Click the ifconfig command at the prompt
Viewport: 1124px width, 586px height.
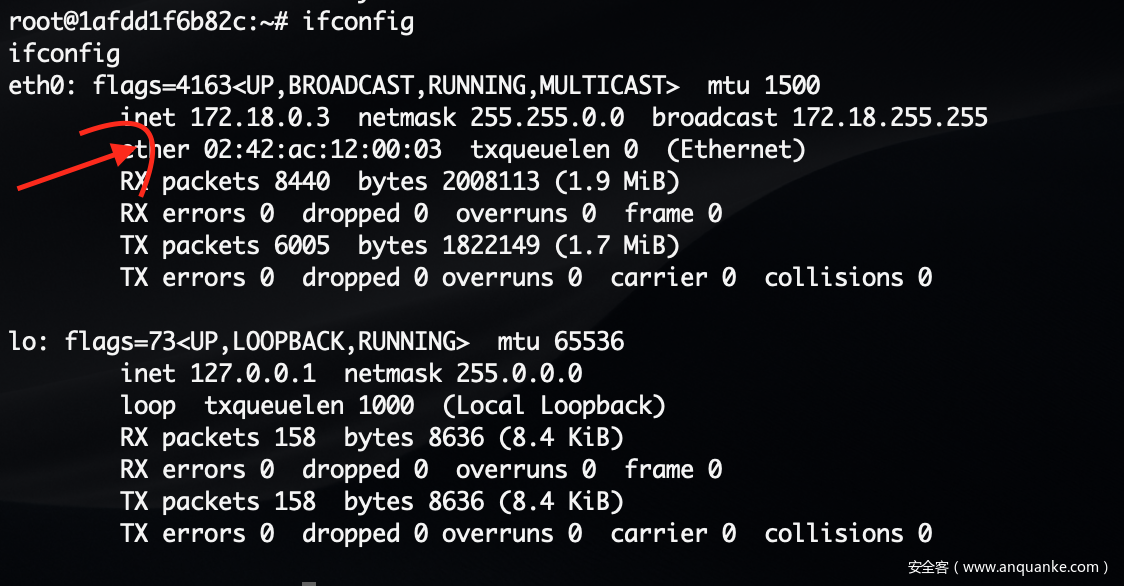[358, 22]
